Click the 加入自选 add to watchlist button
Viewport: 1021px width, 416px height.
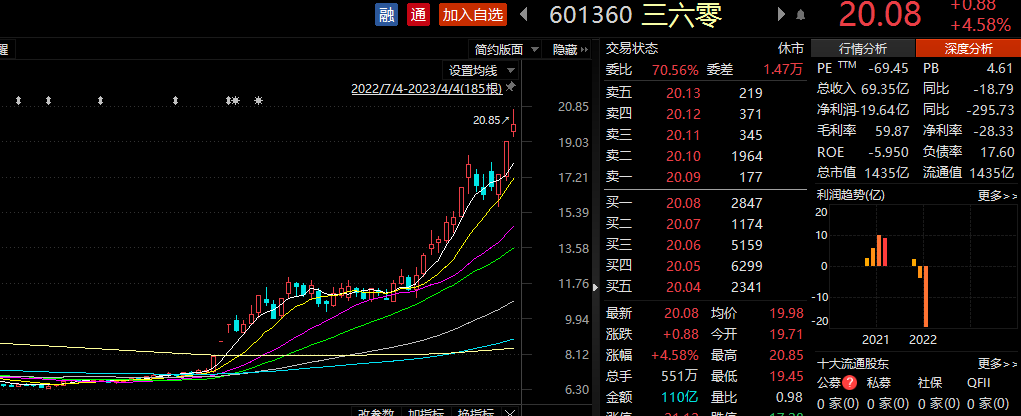tap(472, 15)
